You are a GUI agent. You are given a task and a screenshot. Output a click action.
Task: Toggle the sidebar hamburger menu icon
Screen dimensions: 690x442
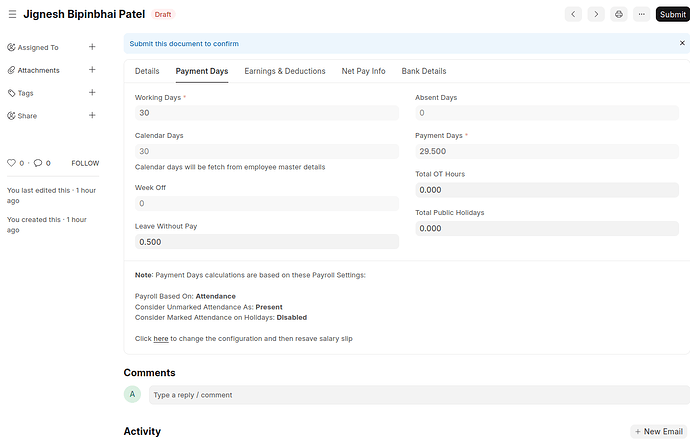point(12,15)
